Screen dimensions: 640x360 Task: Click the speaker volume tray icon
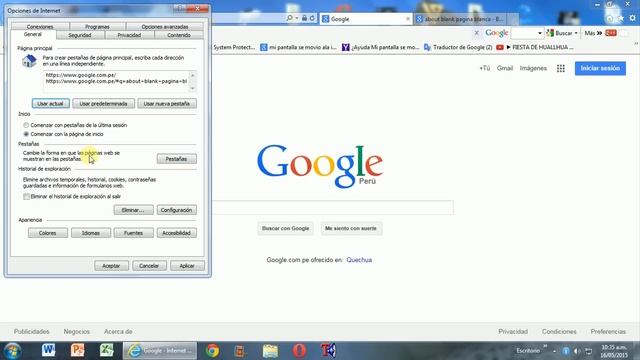pos(577,351)
